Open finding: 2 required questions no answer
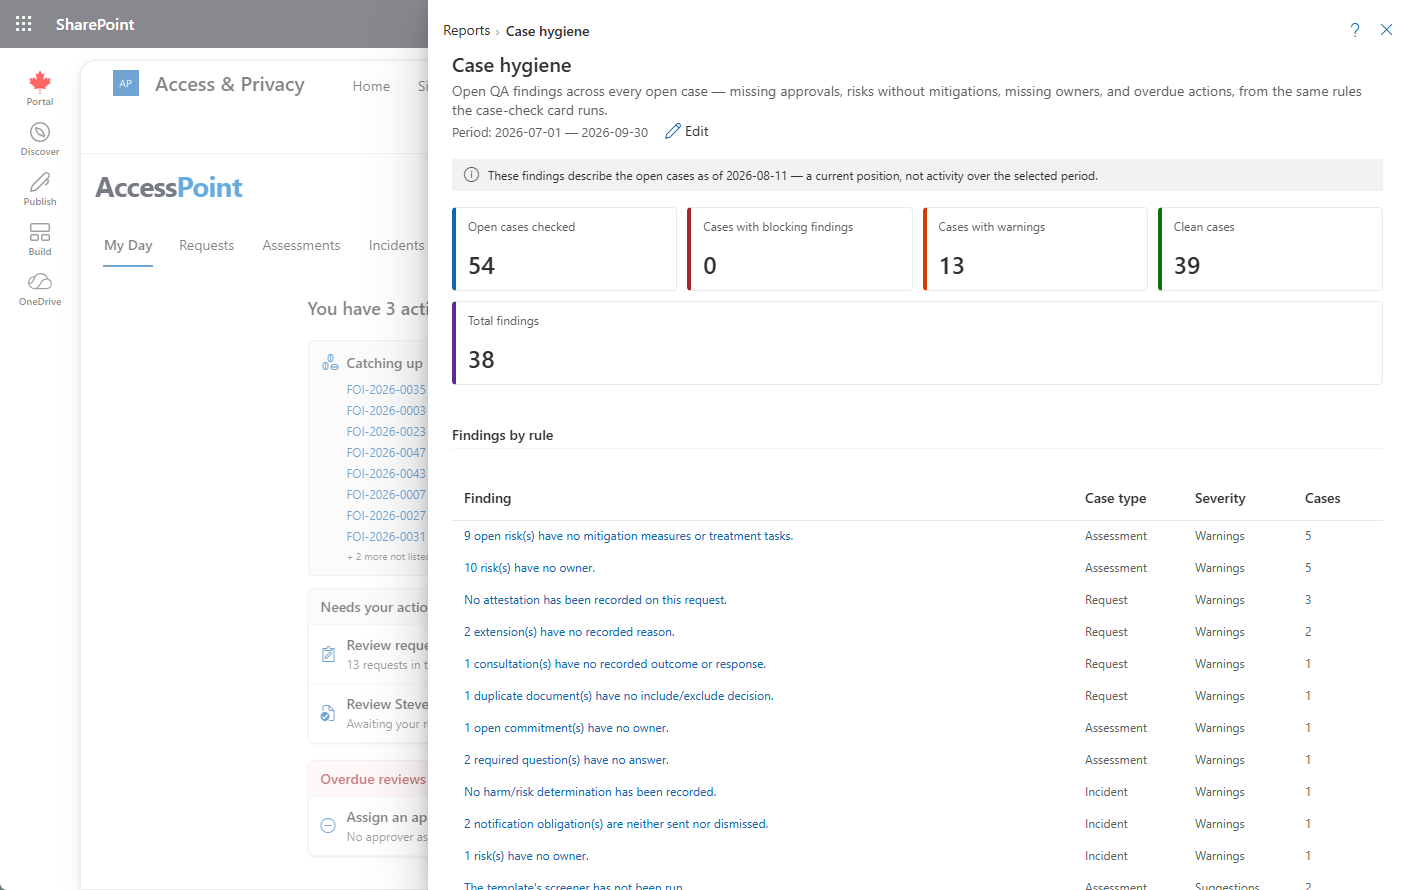Image resolution: width=1406 pixels, height=890 pixels. (x=566, y=760)
